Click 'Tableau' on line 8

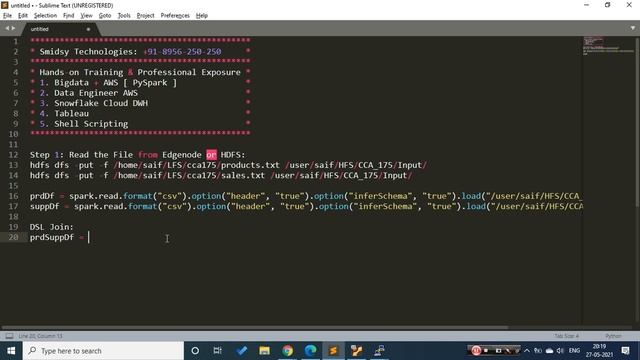tap(71, 113)
